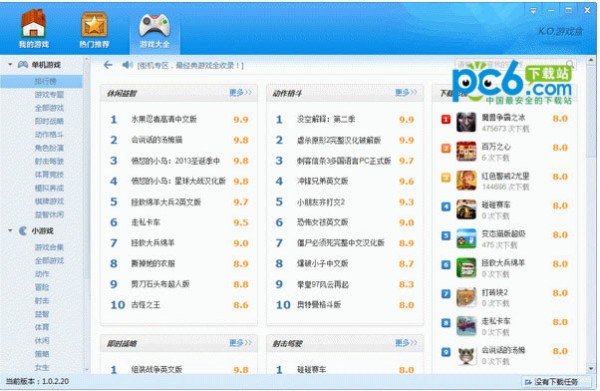Open 拳皇97风云再起 rank 9 entry
Image resolution: width=600 pixels, height=391 pixels.
[322, 284]
